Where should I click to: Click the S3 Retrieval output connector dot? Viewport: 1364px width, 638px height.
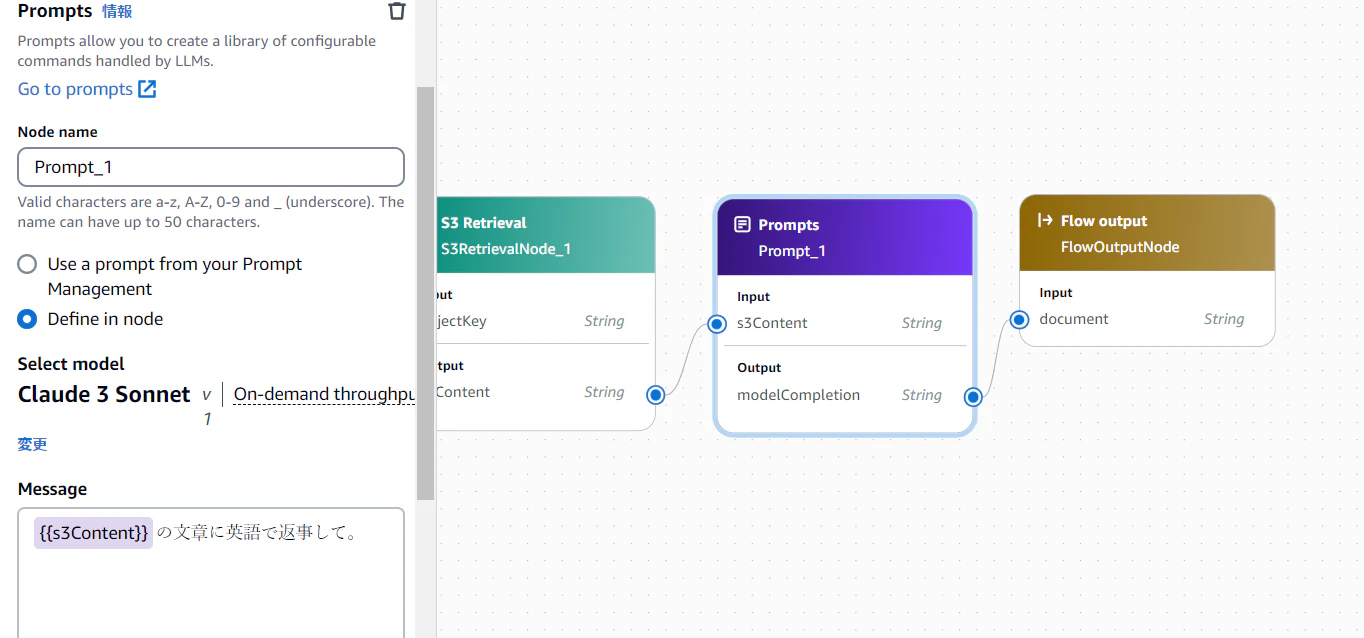[x=655, y=394]
